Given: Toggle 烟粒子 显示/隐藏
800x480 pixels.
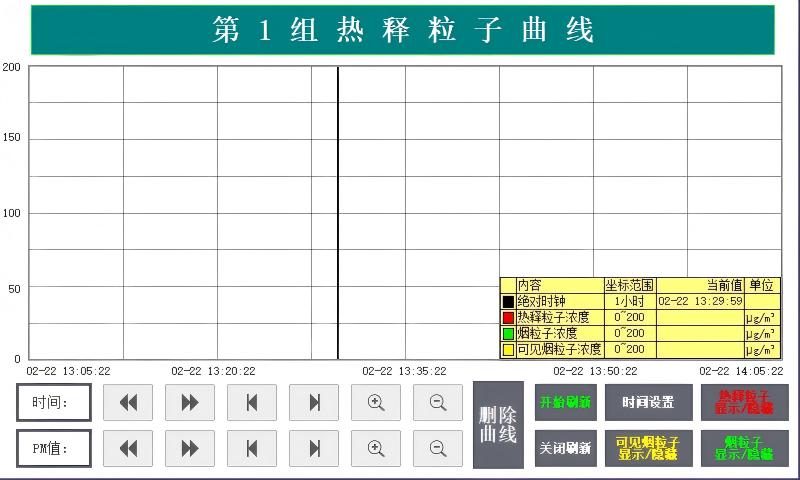Looking at the screenshot, I should [744, 448].
